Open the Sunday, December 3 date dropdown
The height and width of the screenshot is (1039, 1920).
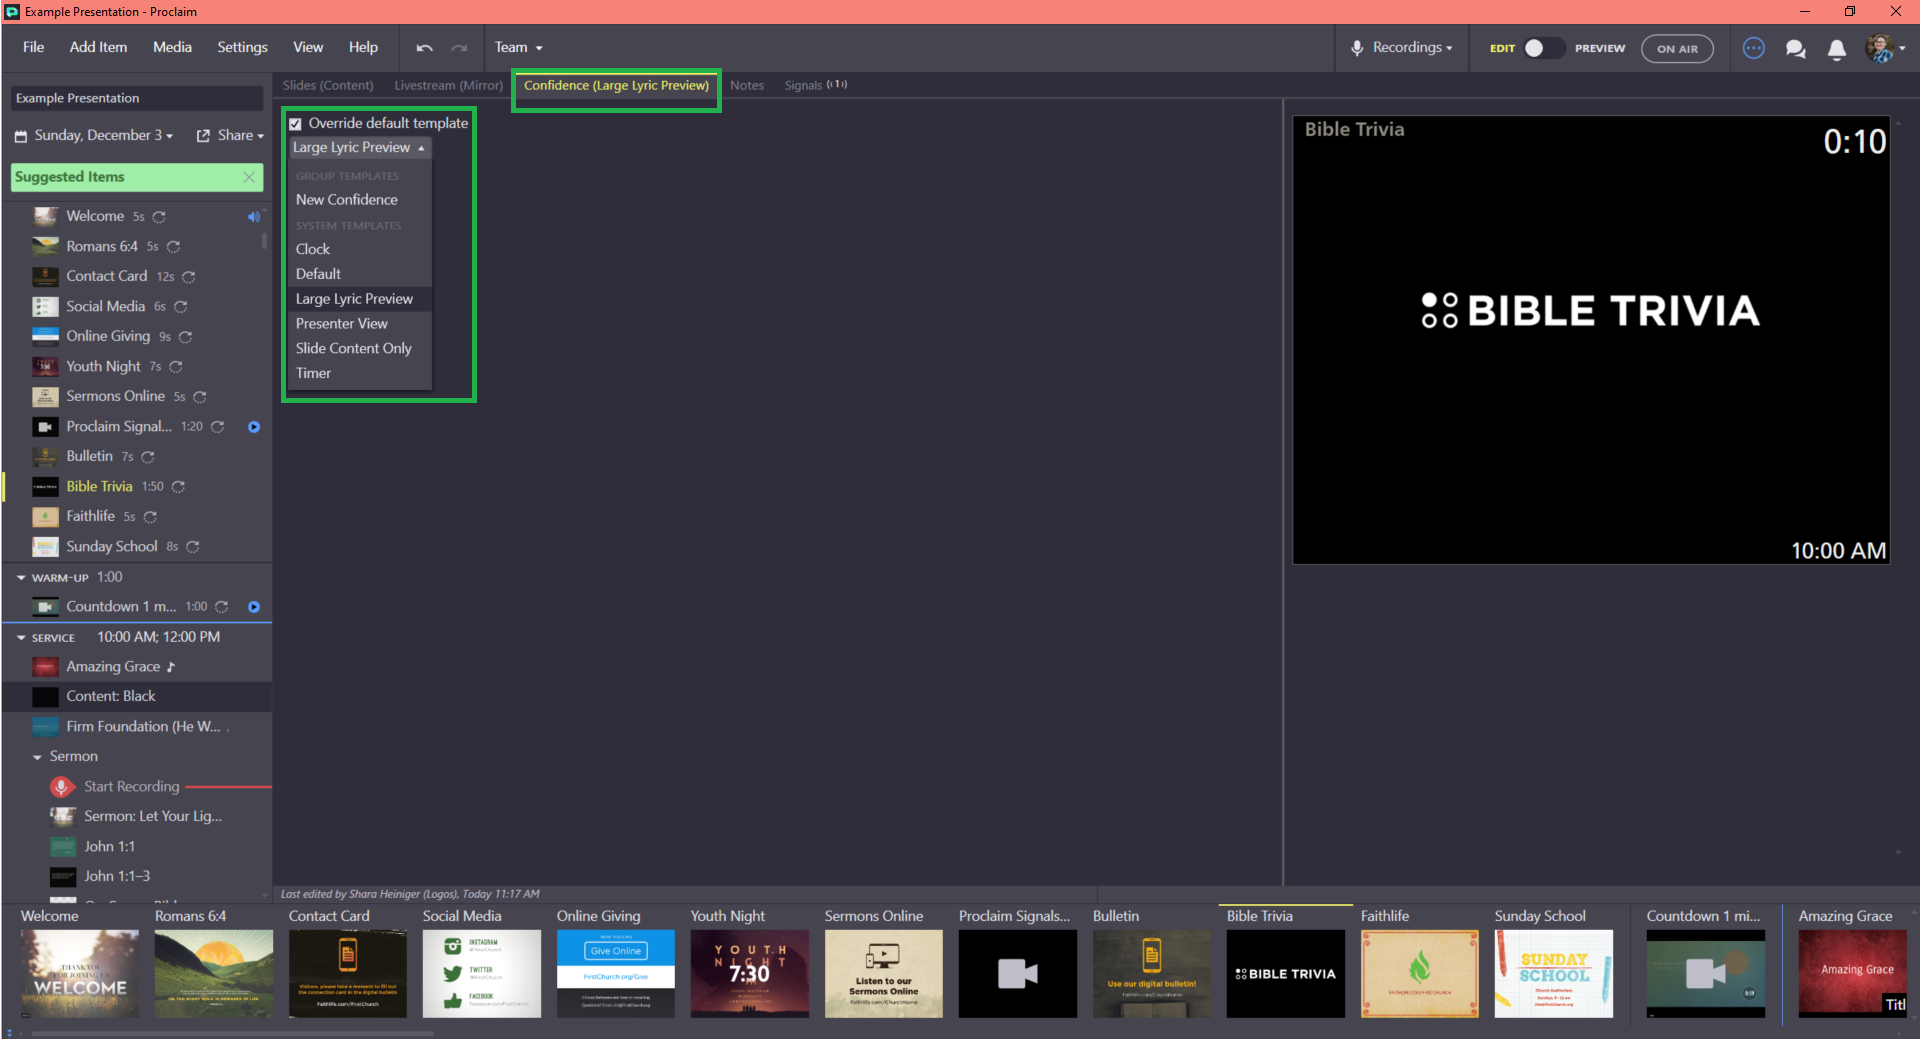point(104,135)
